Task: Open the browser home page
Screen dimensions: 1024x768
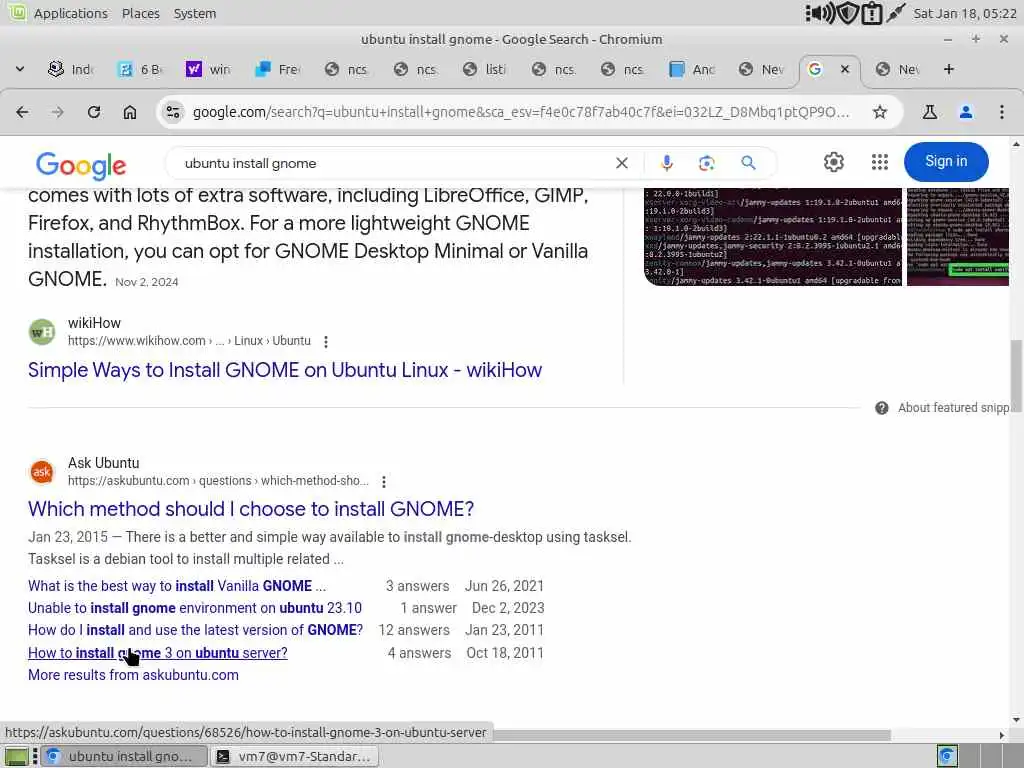Action: [x=130, y=112]
